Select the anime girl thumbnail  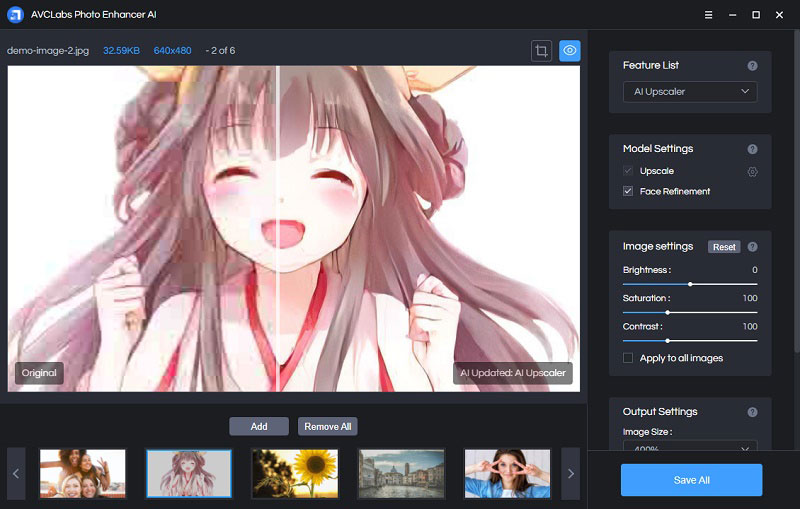(x=189, y=473)
